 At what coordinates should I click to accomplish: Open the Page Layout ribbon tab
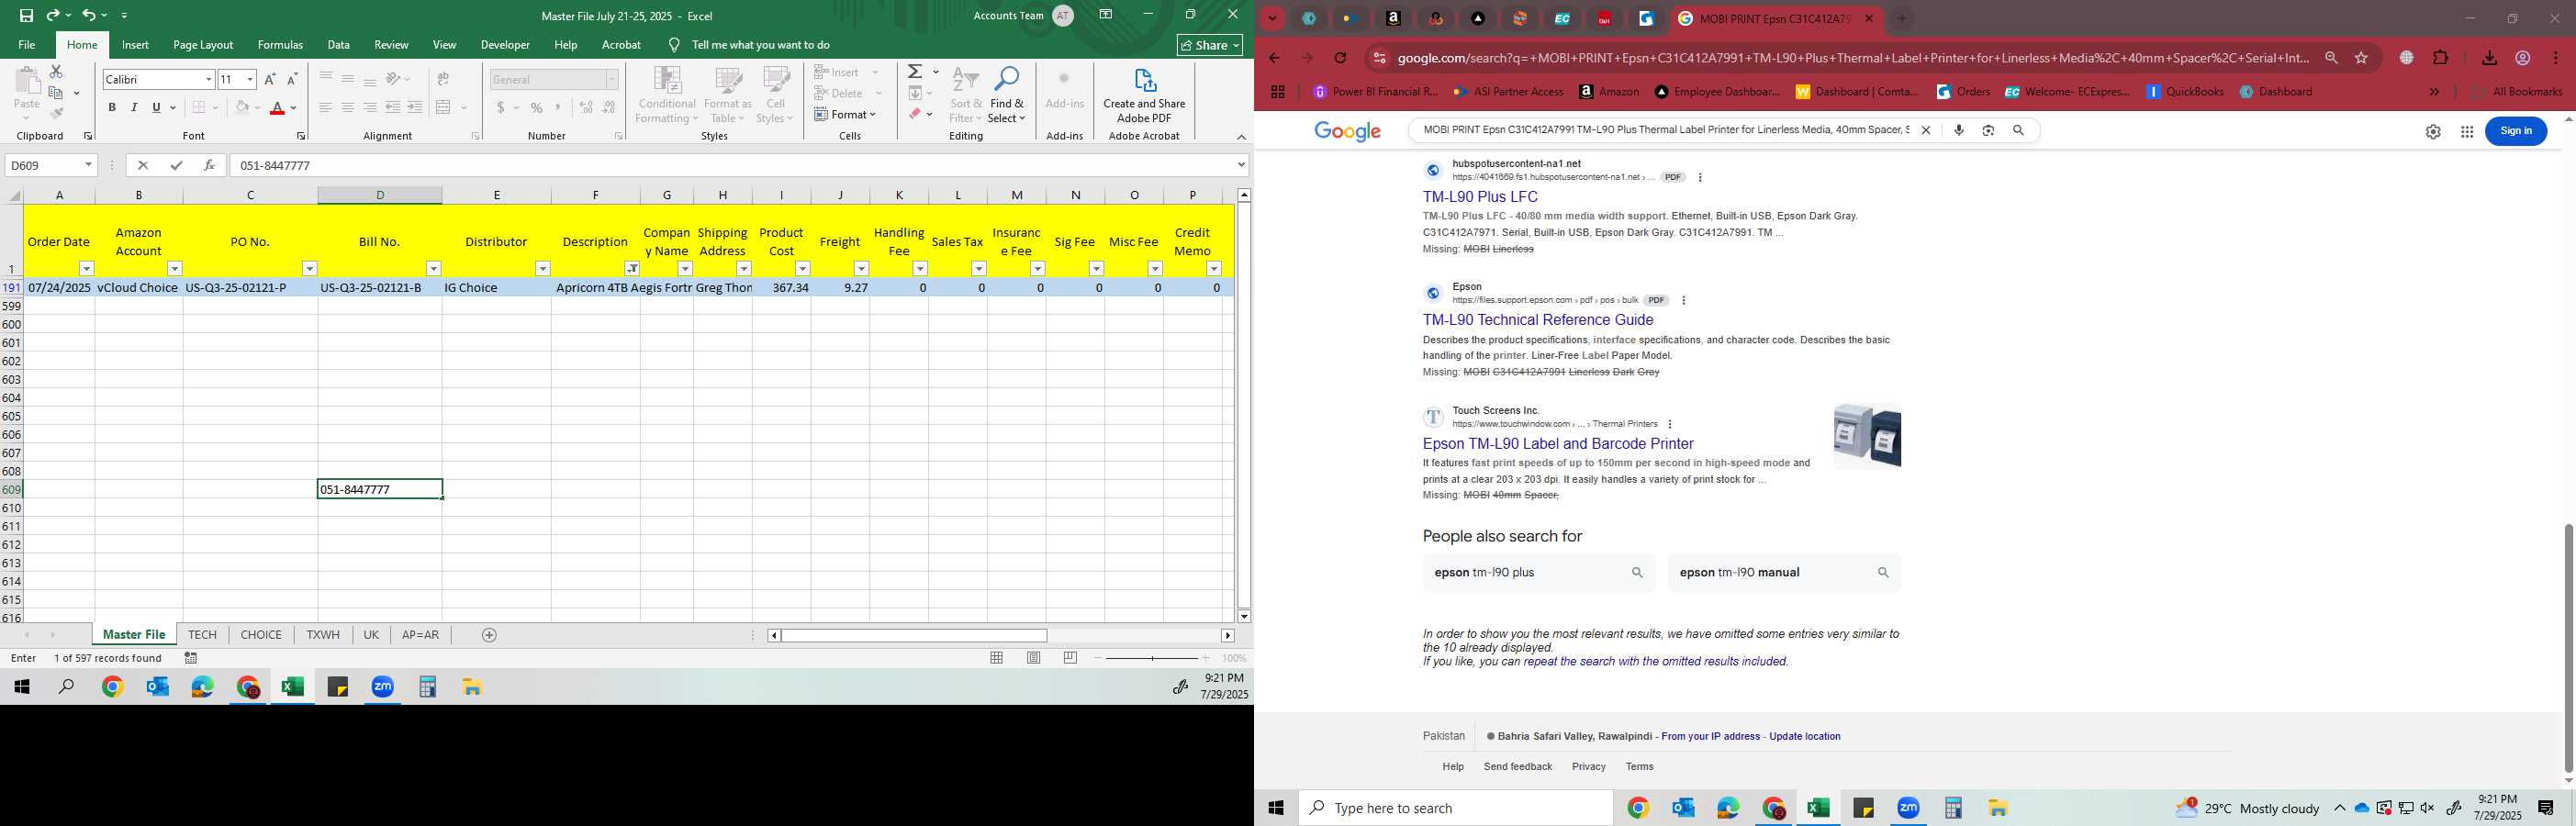pyautogui.click(x=203, y=45)
